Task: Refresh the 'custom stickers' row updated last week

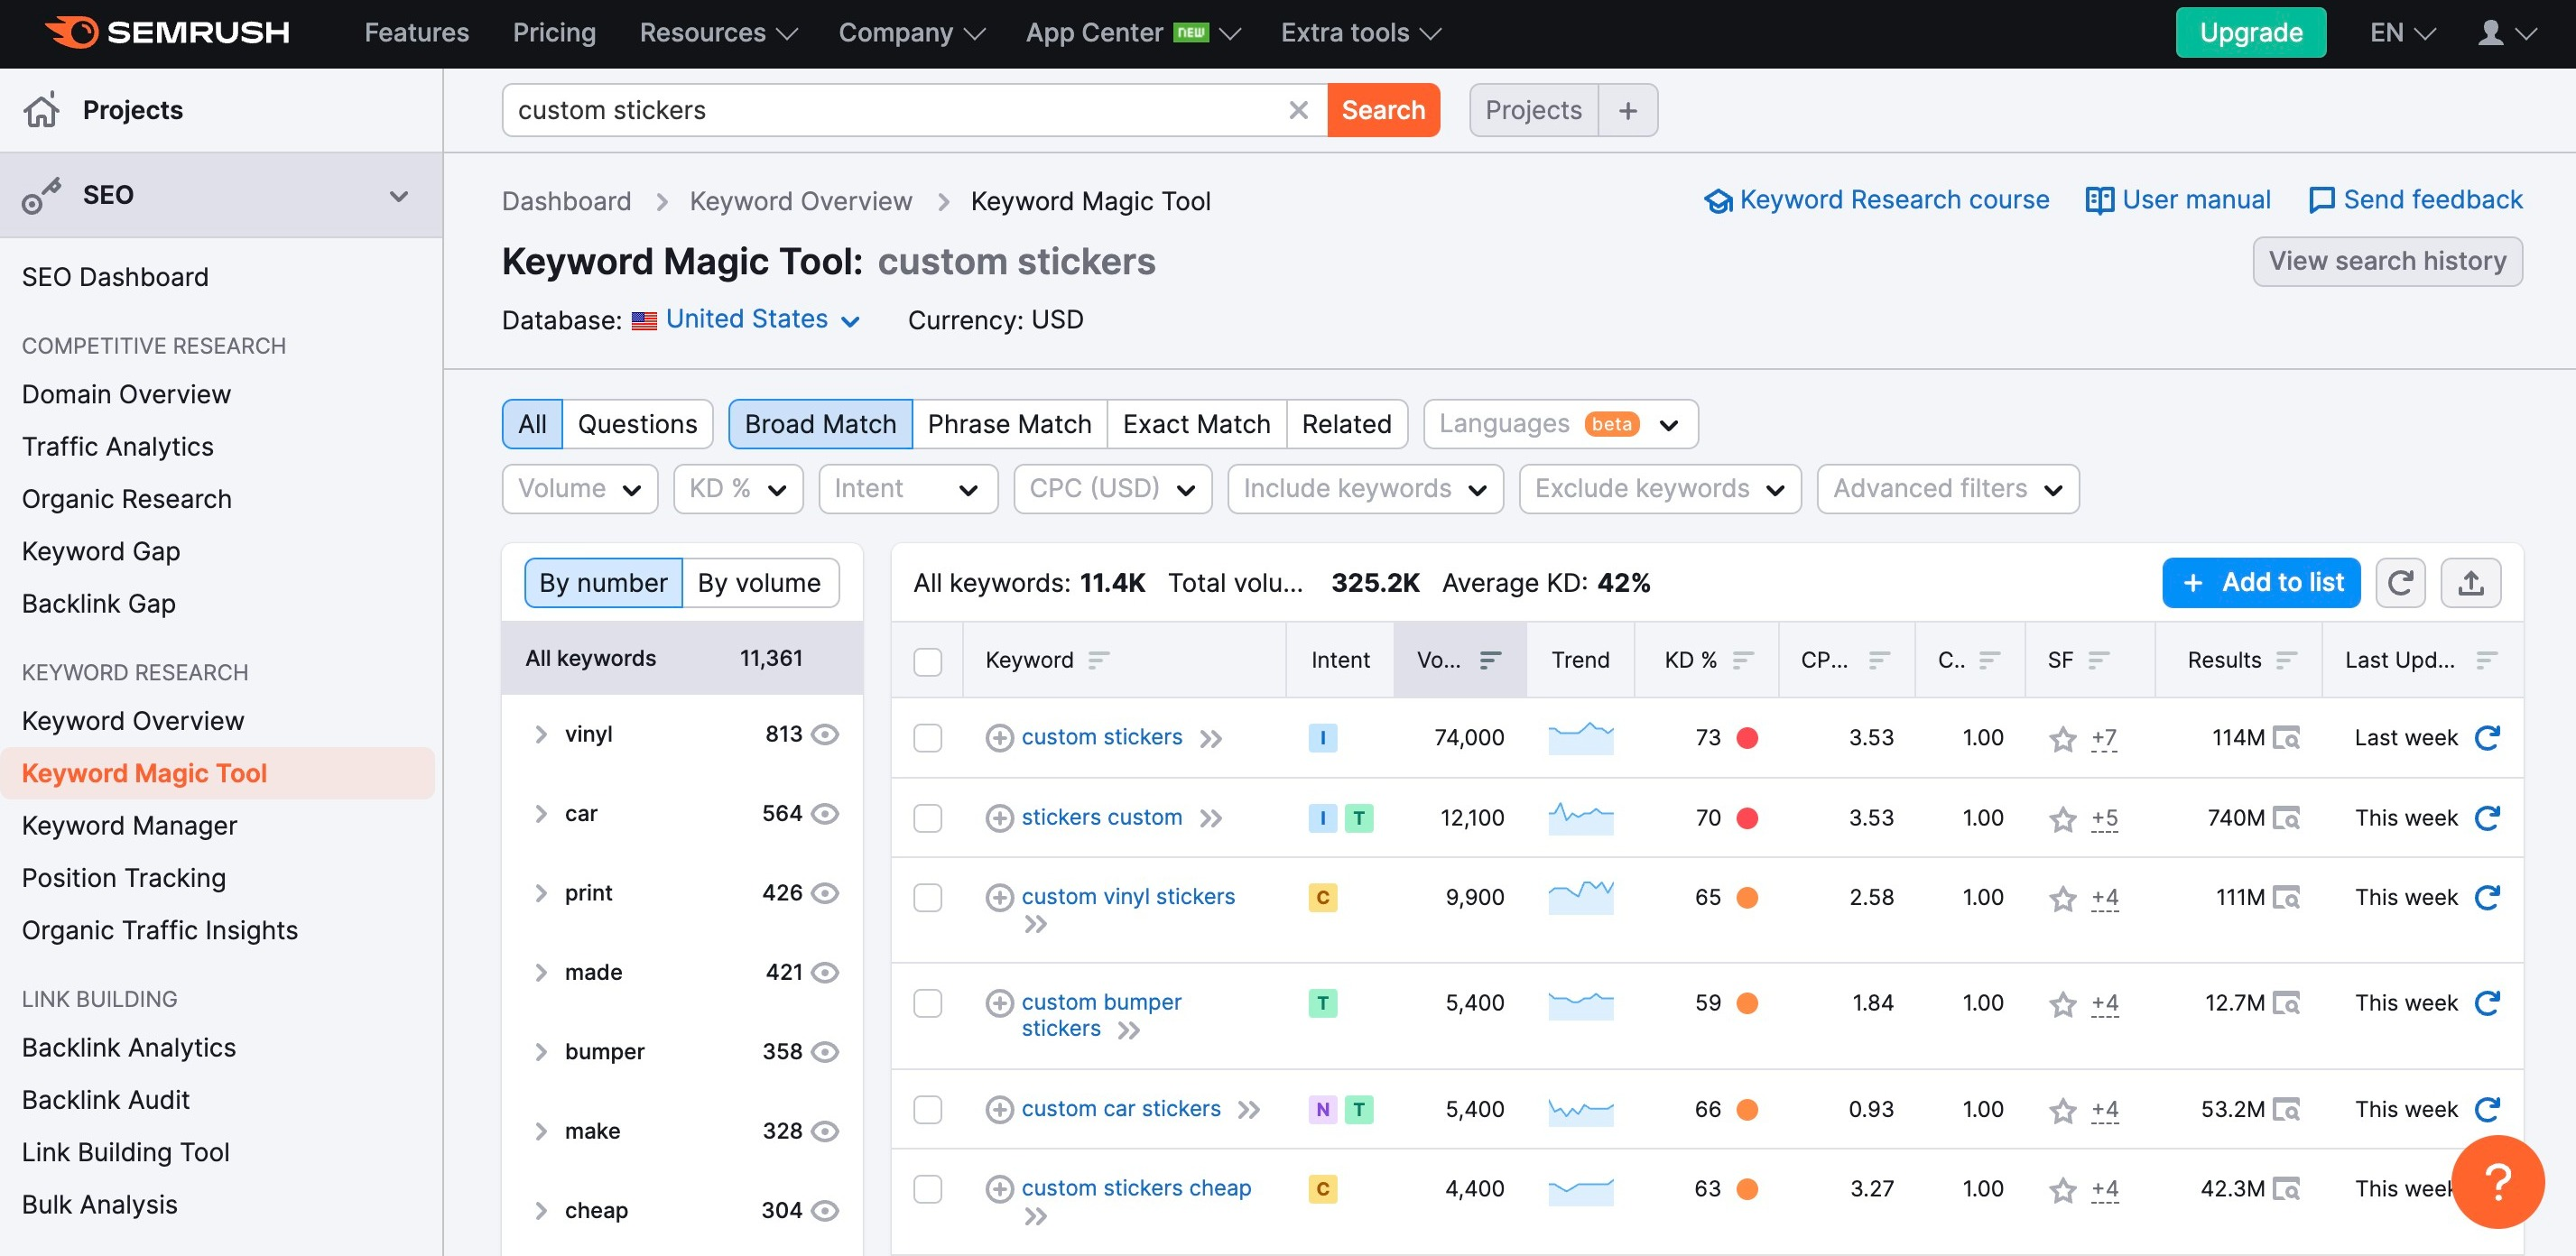Action: pyautogui.click(x=2487, y=738)
